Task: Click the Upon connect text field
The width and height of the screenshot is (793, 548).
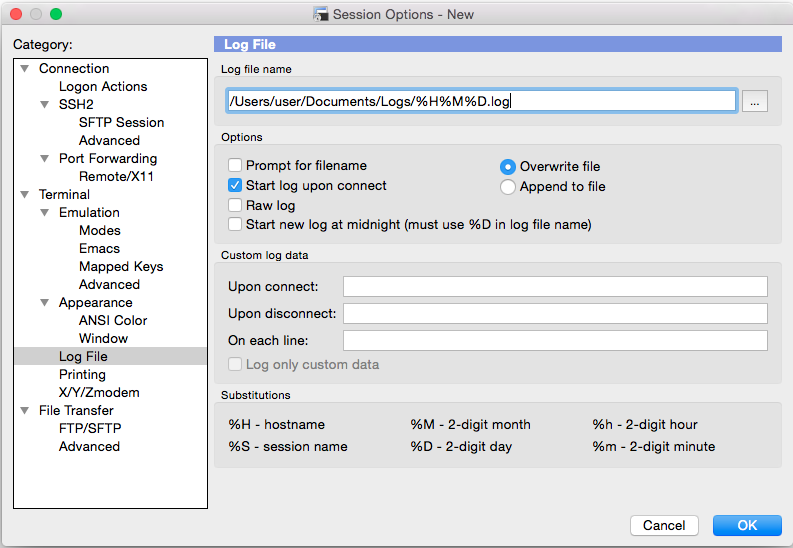Action: click(x=555, y=286)
